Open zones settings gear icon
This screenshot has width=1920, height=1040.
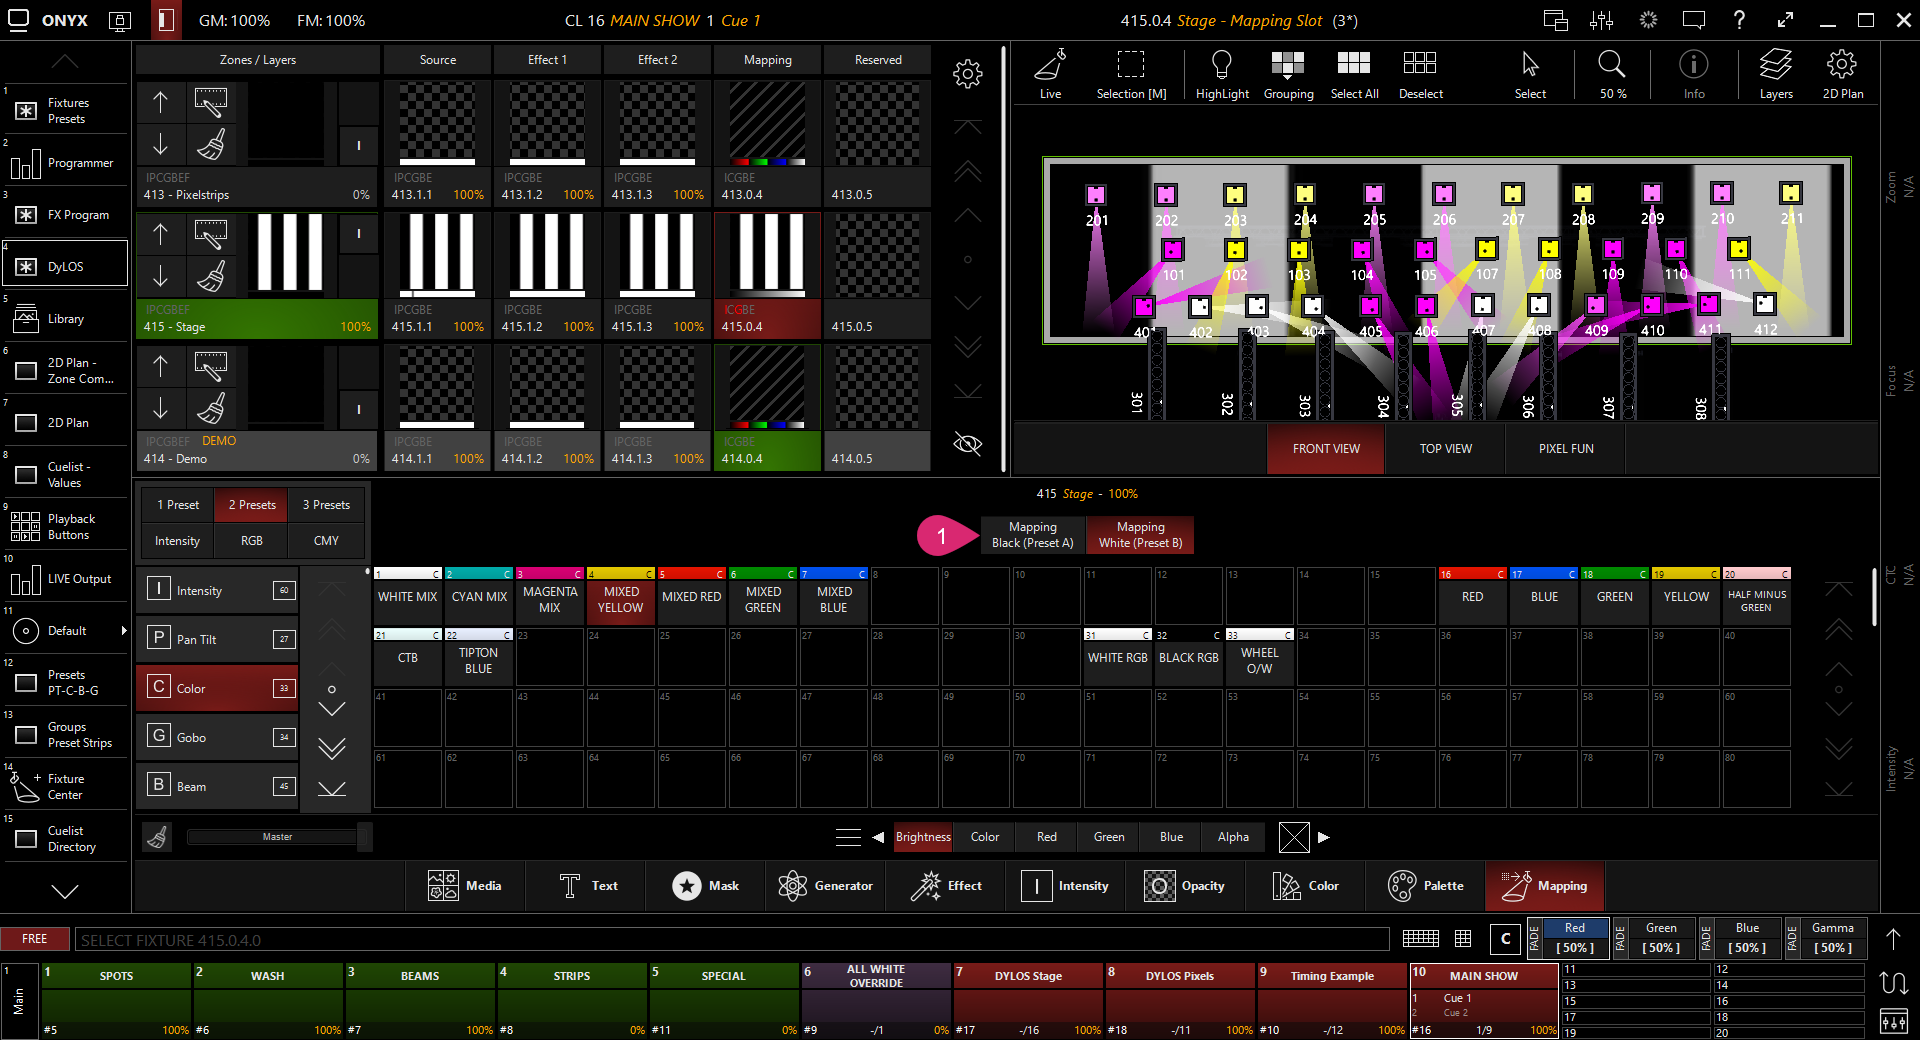pyautogui.click(x=967, y=73)
